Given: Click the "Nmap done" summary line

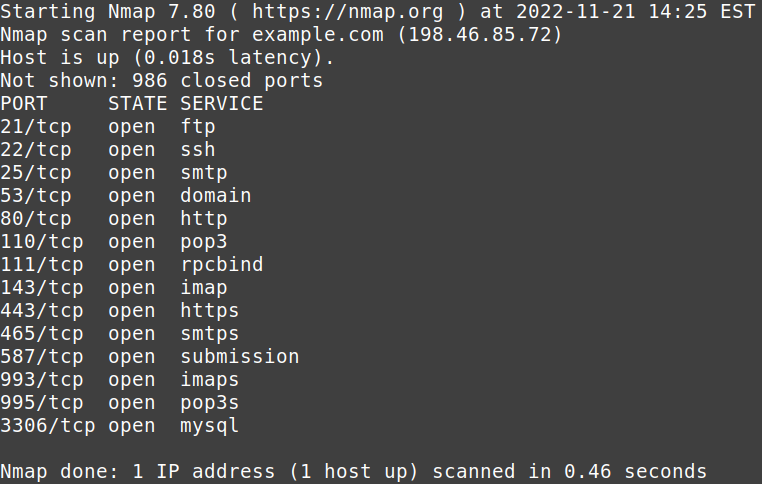Looking at the screenshot, I should coord(353,471).
